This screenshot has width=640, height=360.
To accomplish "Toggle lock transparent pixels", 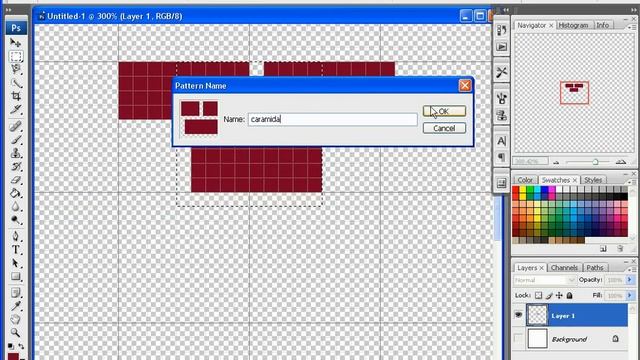I will pyautogui.click(x=538, y=295).
